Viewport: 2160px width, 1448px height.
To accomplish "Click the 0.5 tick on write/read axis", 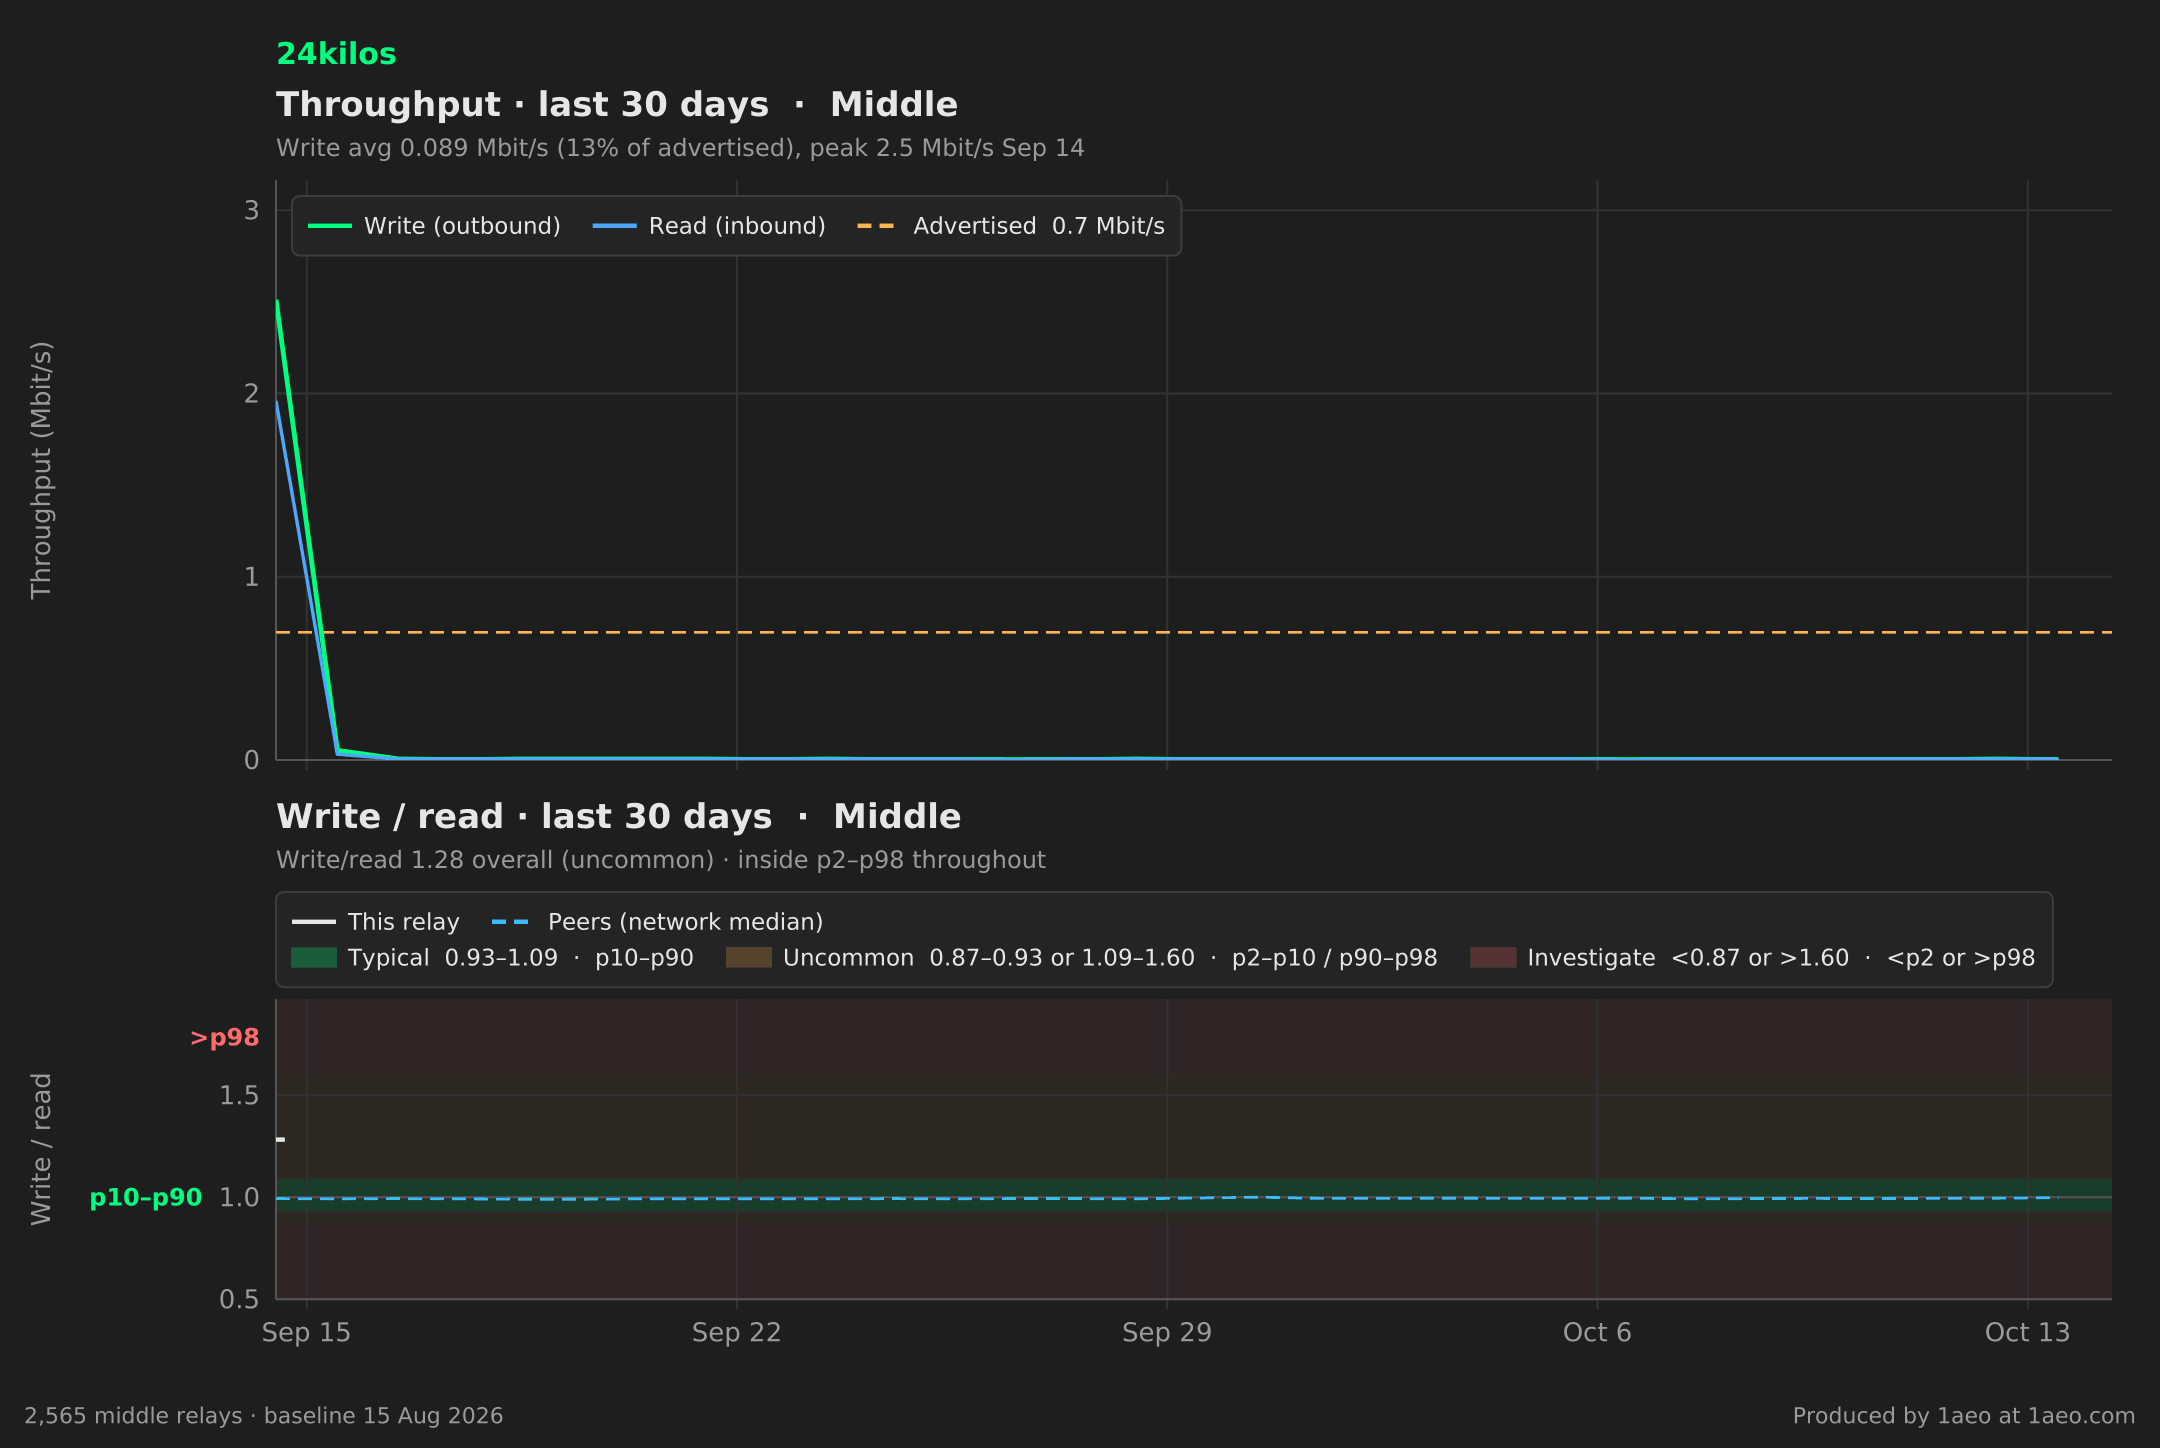I will pyautogui.click(x=239, y=1300).
